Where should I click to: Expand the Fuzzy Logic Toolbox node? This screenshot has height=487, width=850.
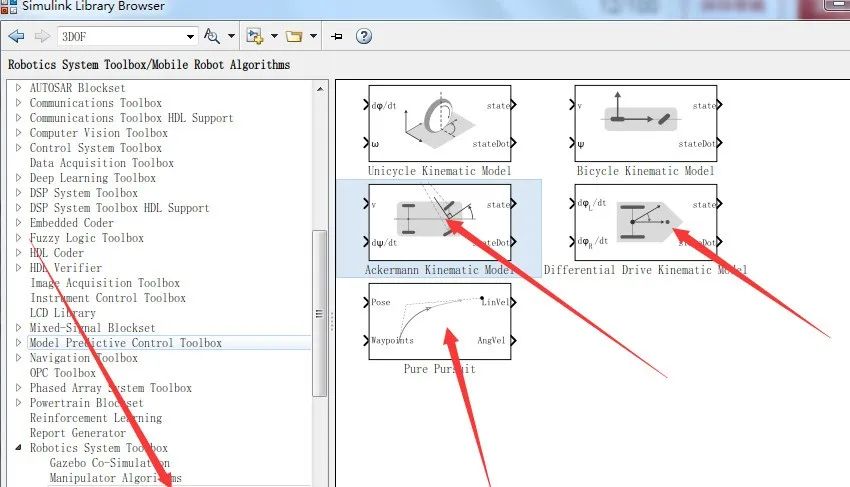point(19,238)
